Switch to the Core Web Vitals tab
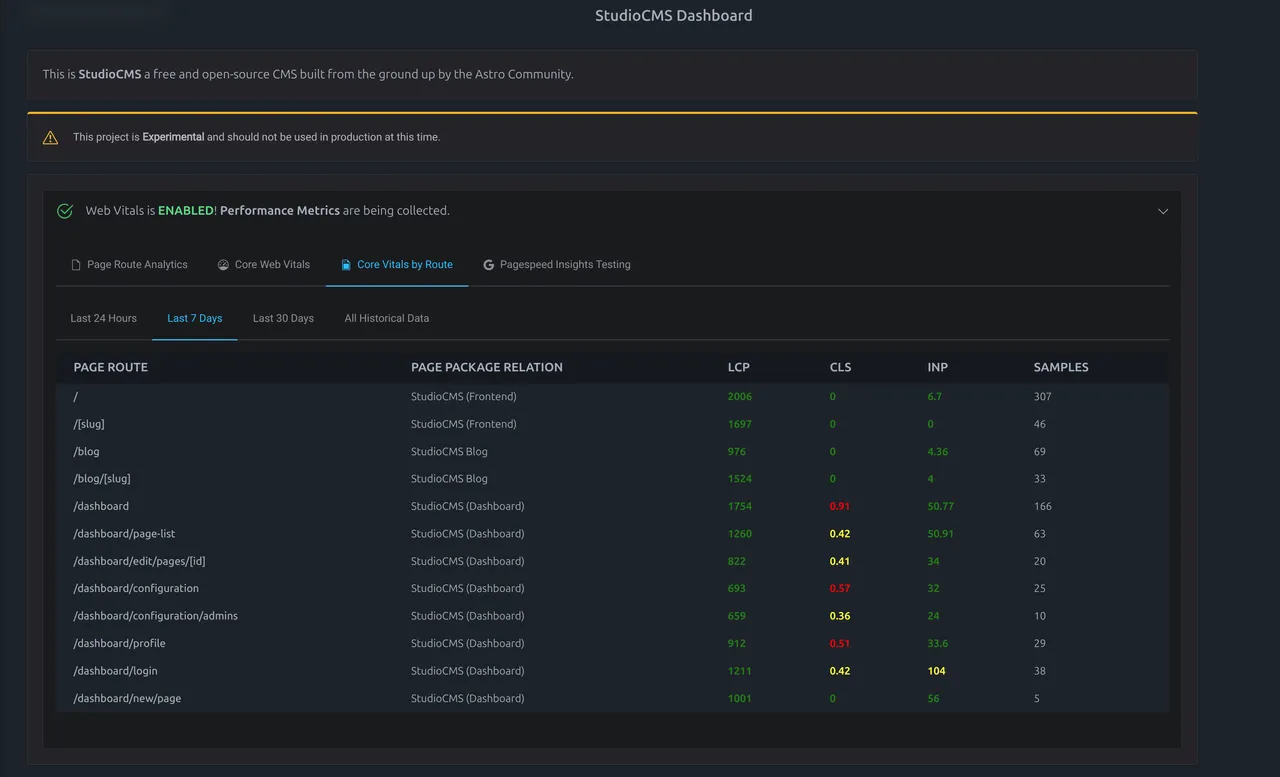 pyautogui.click(x=264, y=265)
